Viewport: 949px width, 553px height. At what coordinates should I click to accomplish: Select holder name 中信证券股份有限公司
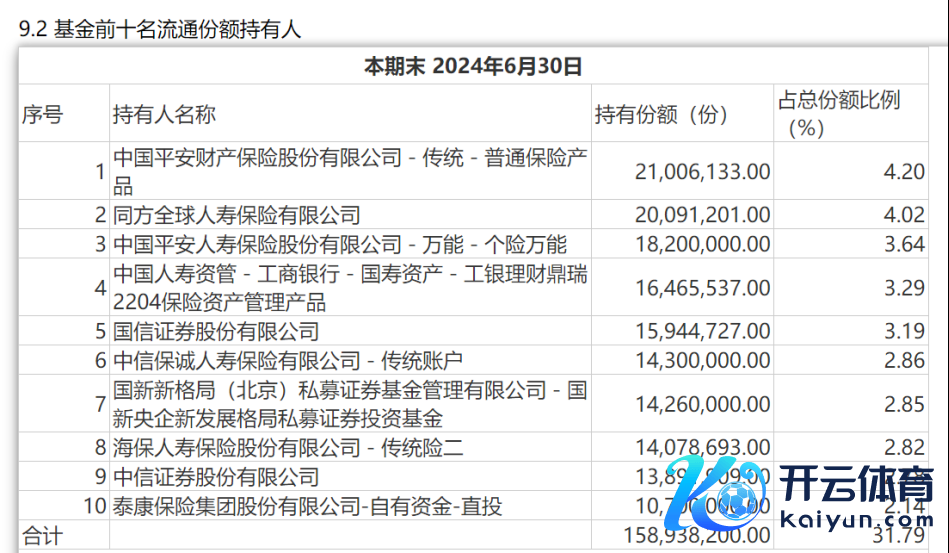216,477
